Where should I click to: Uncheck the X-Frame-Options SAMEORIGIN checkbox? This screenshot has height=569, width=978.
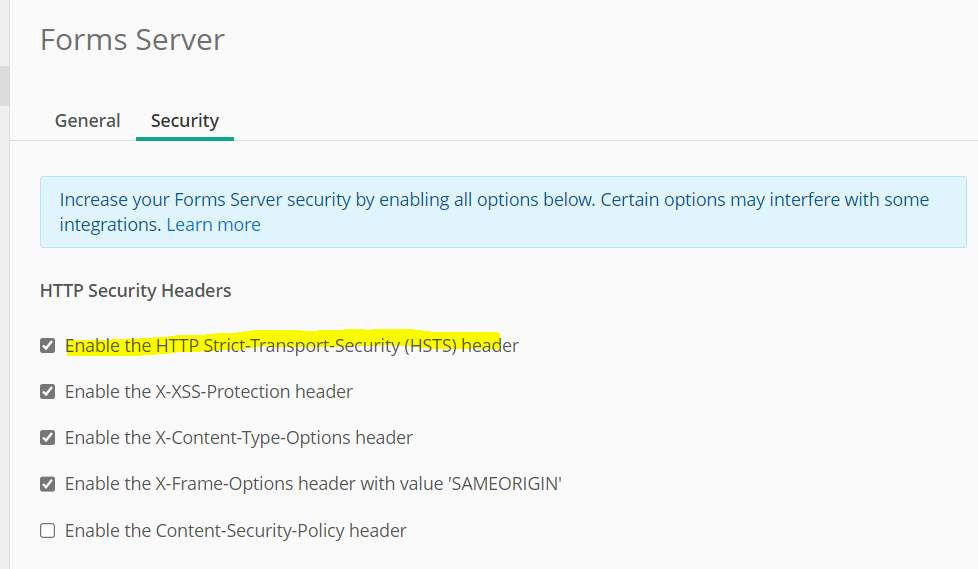pos(47,484)
